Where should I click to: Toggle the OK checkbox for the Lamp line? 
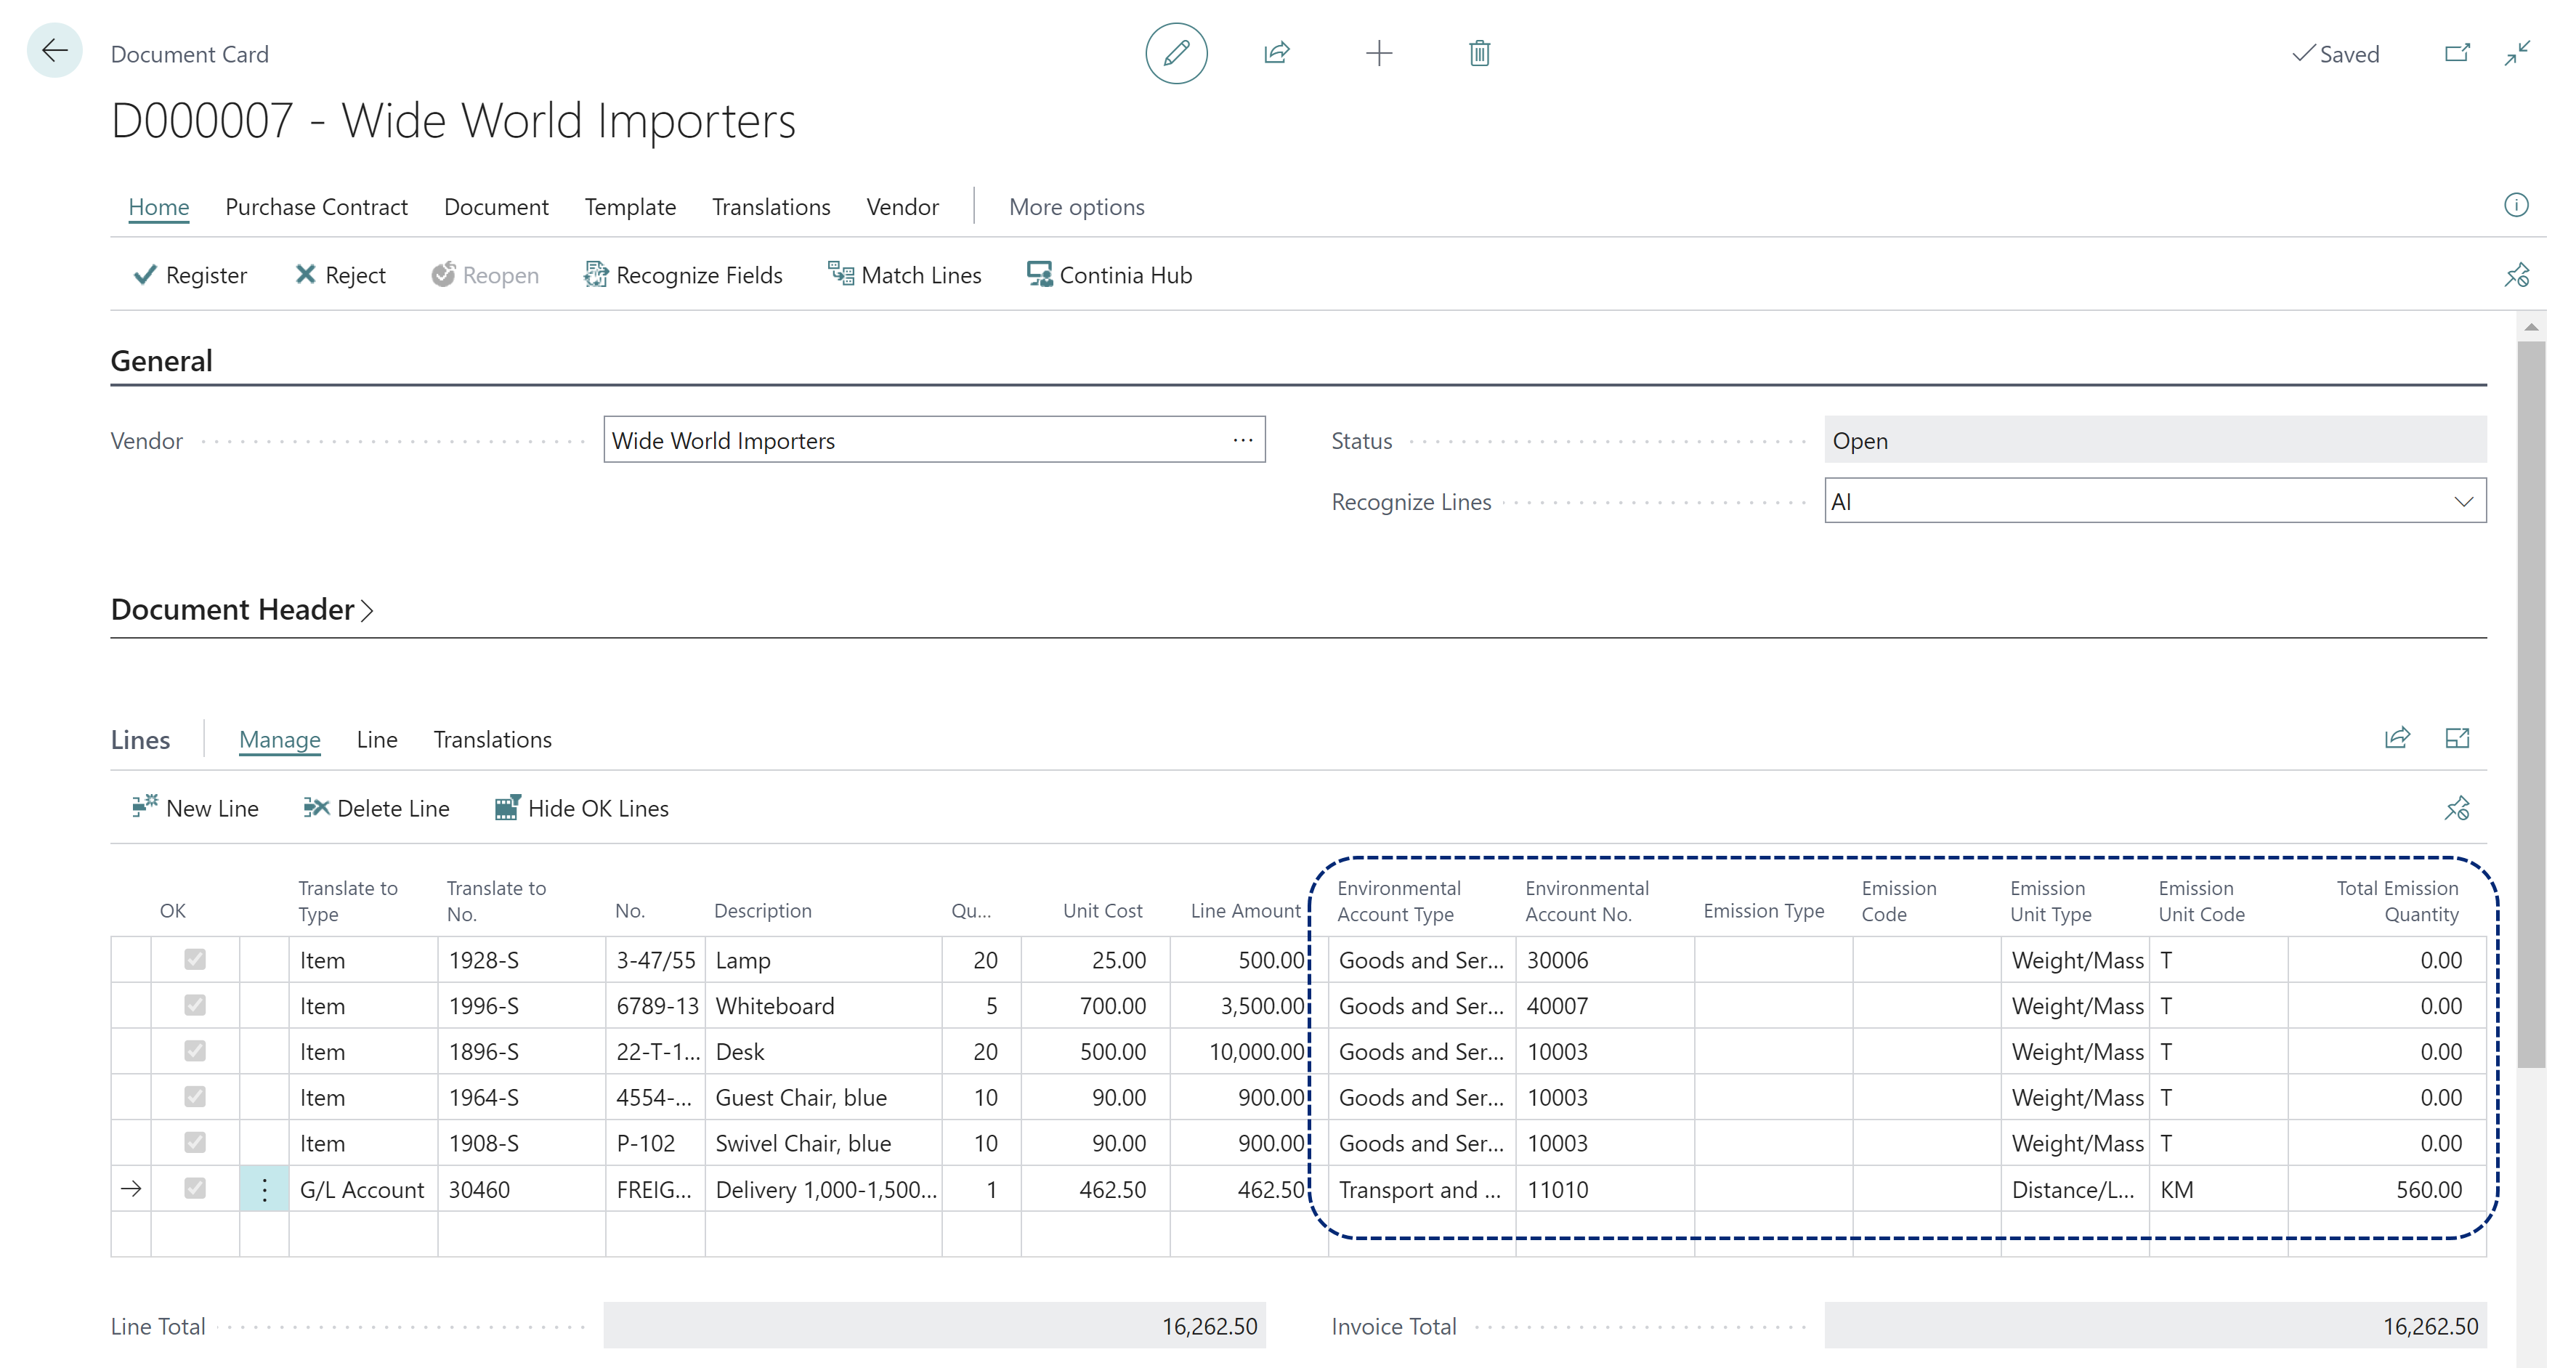[x=195, y=960]
